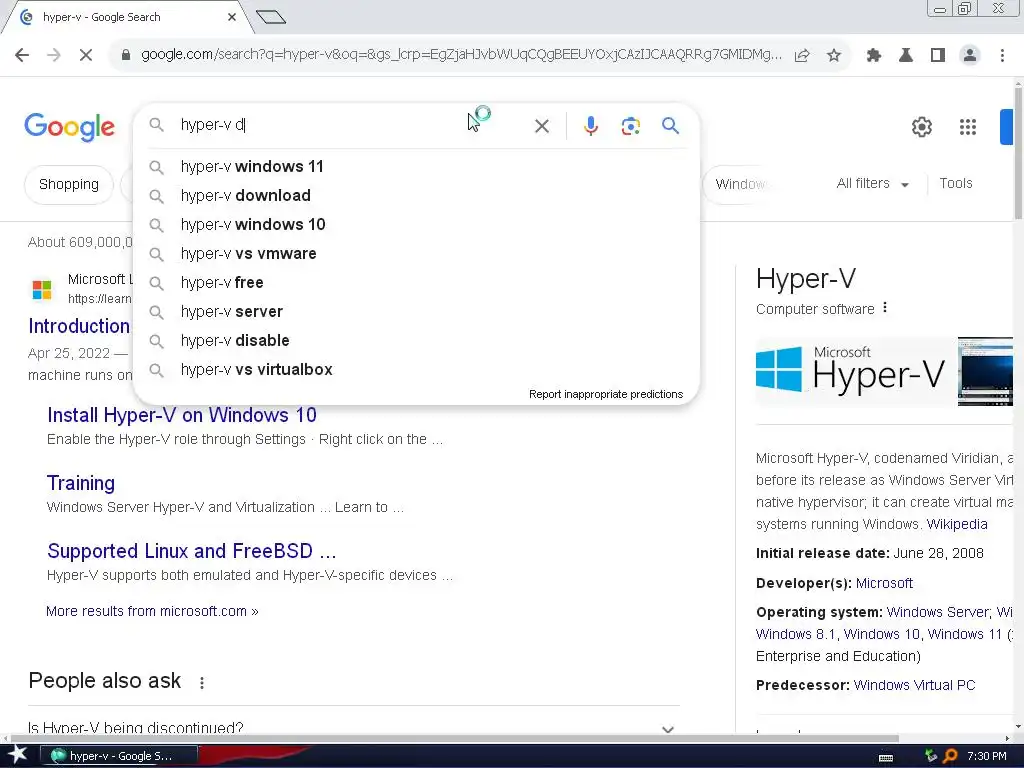The width and height of the screenshot is (1024, 768).
Task: Open the taskbar star start menu
Action: tap(17, 756)
